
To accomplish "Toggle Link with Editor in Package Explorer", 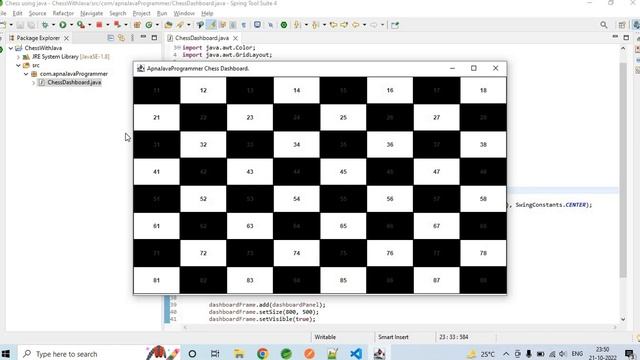I will 121,38.
